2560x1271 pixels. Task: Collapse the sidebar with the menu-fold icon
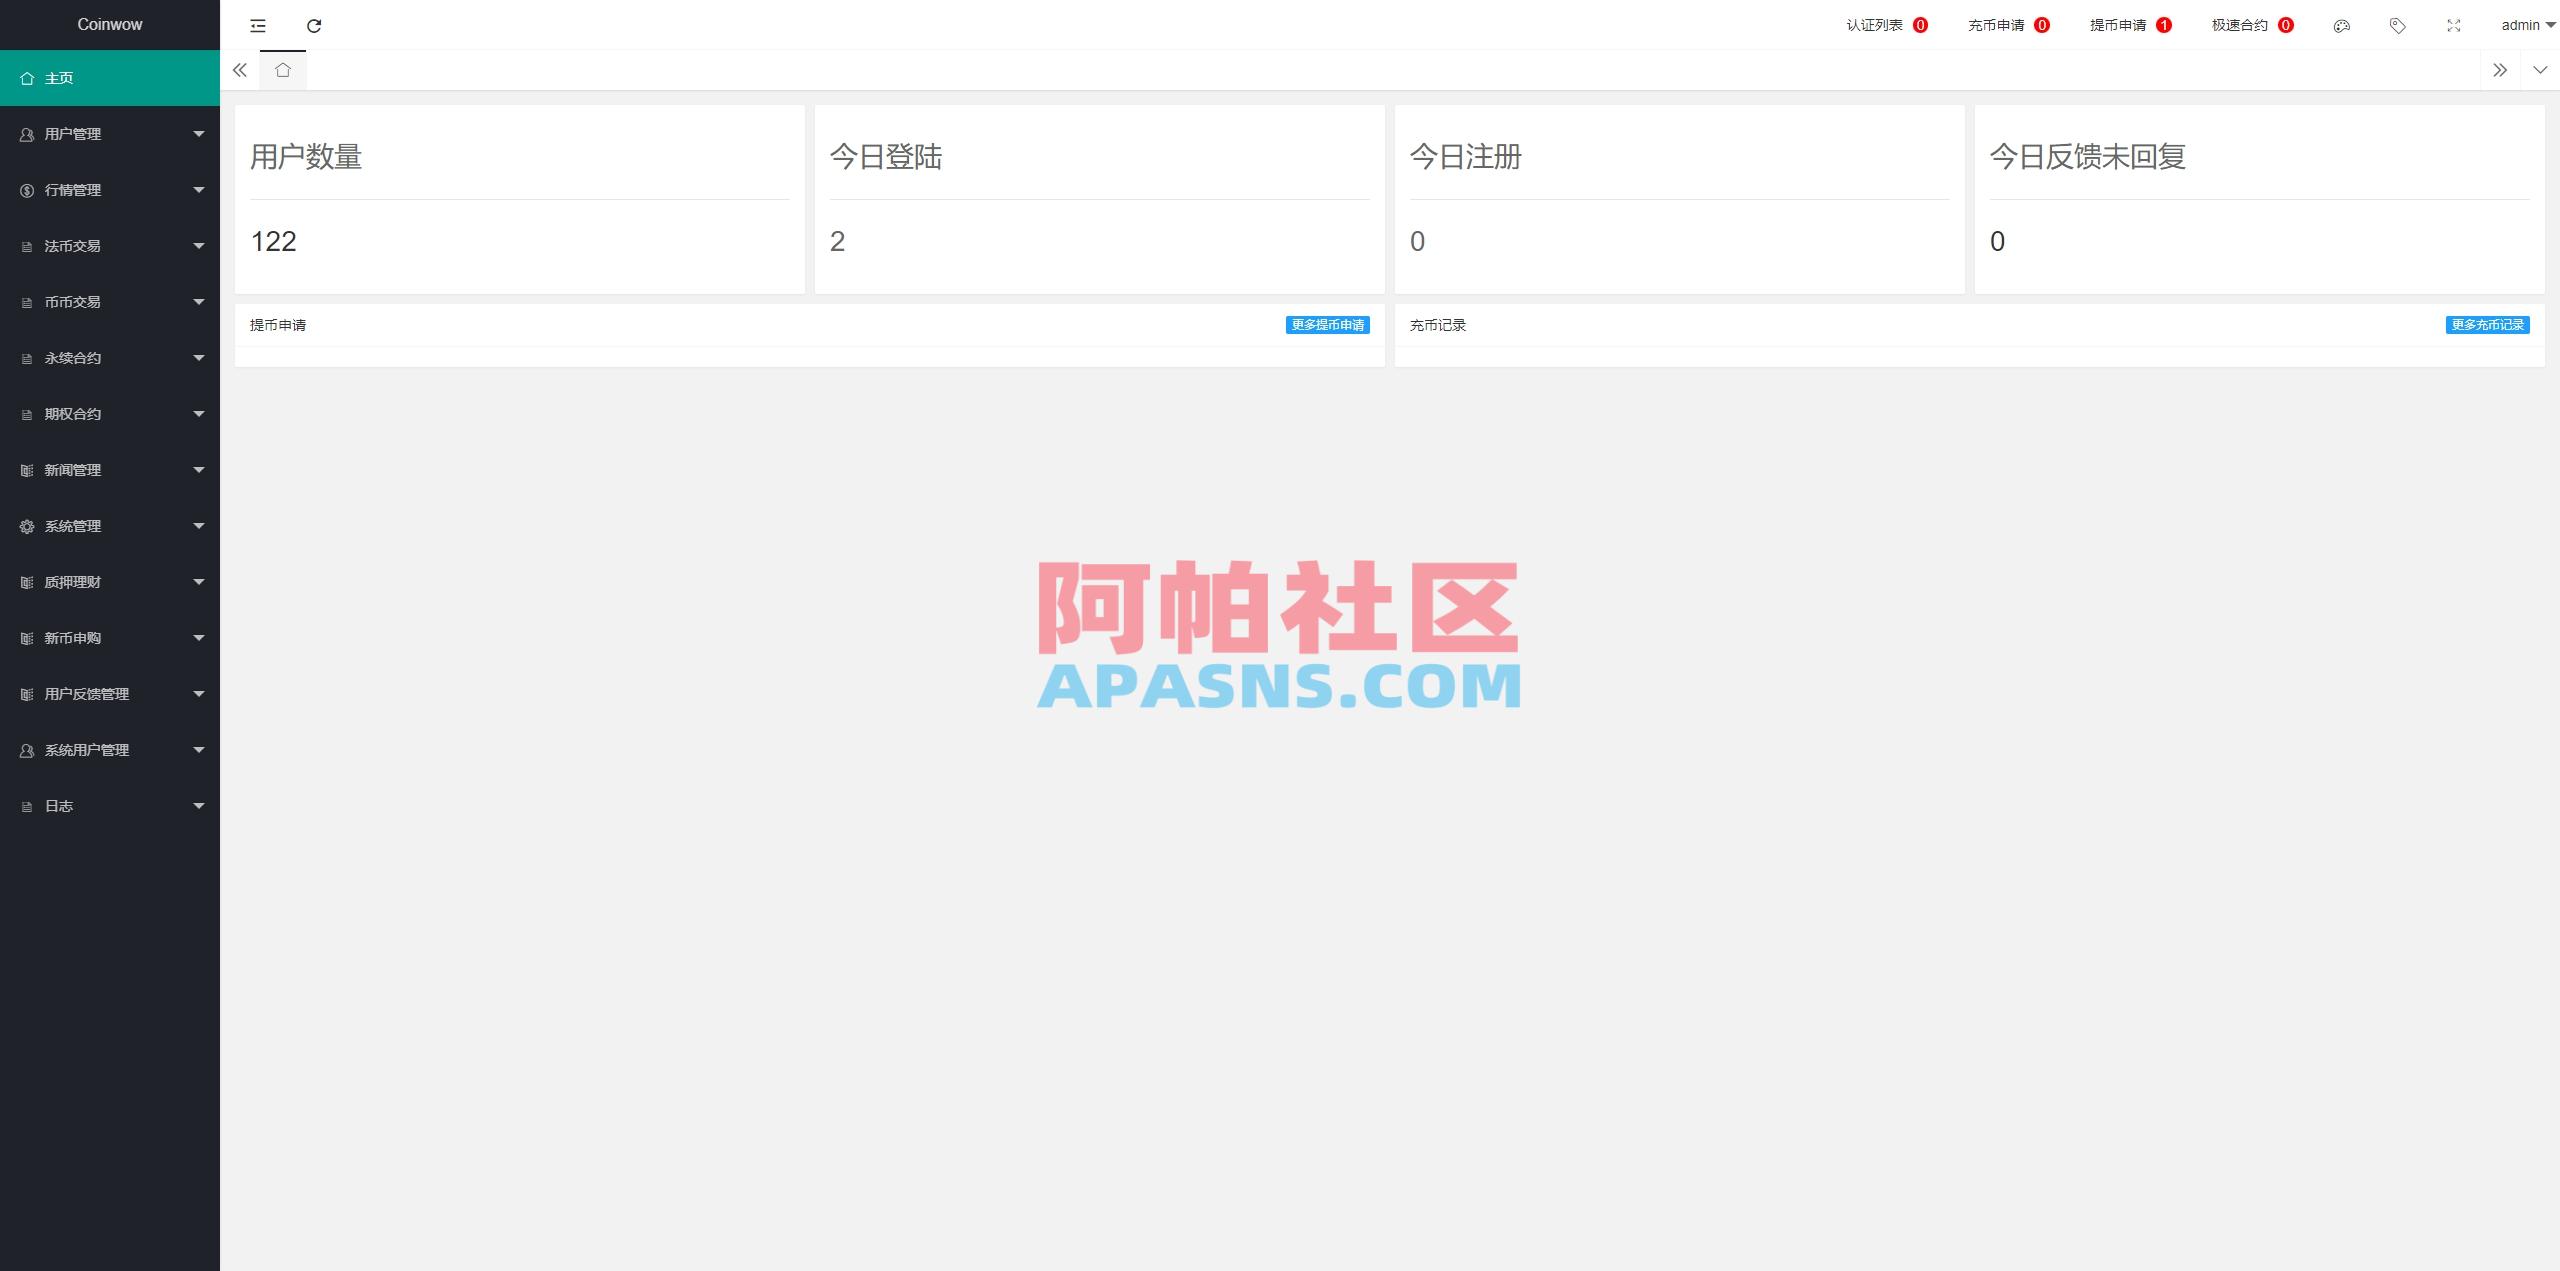tap(258, 25)
